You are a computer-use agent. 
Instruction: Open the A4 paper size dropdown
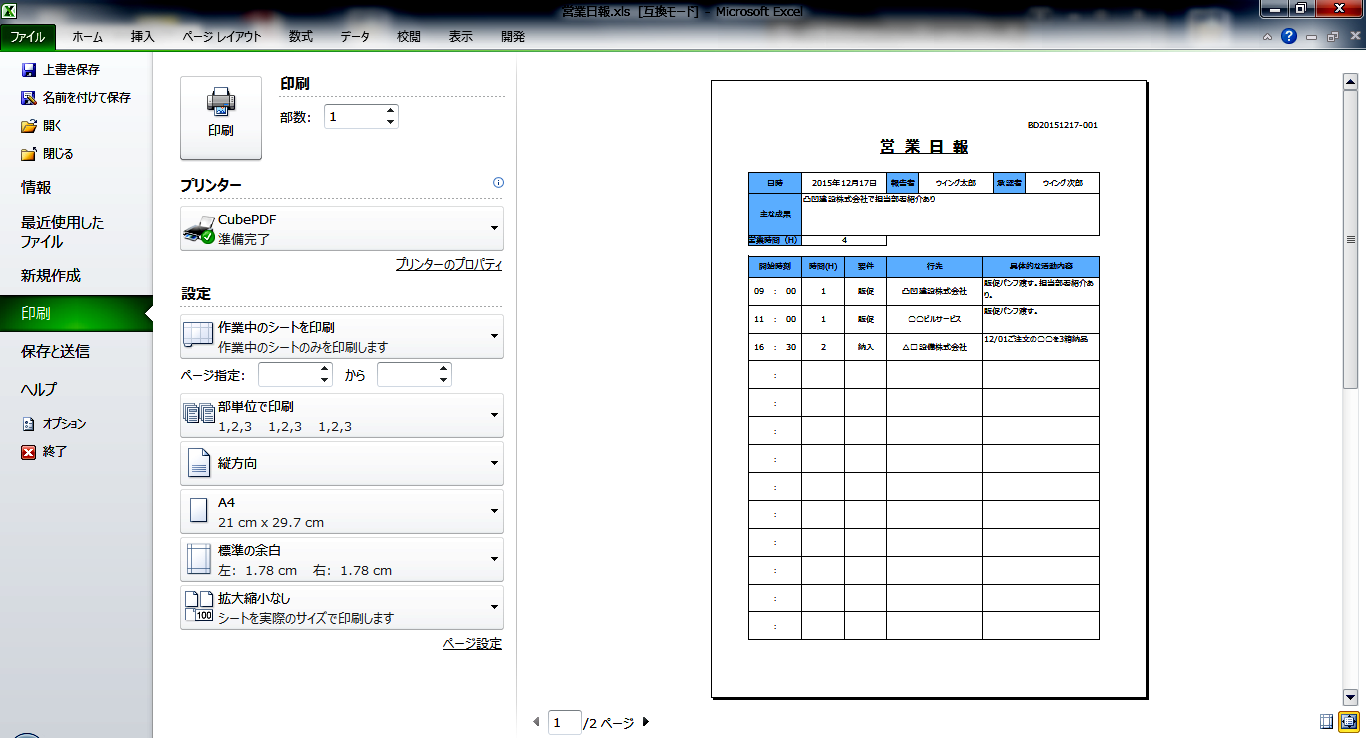pyautogui.click(x=342, y=512)
